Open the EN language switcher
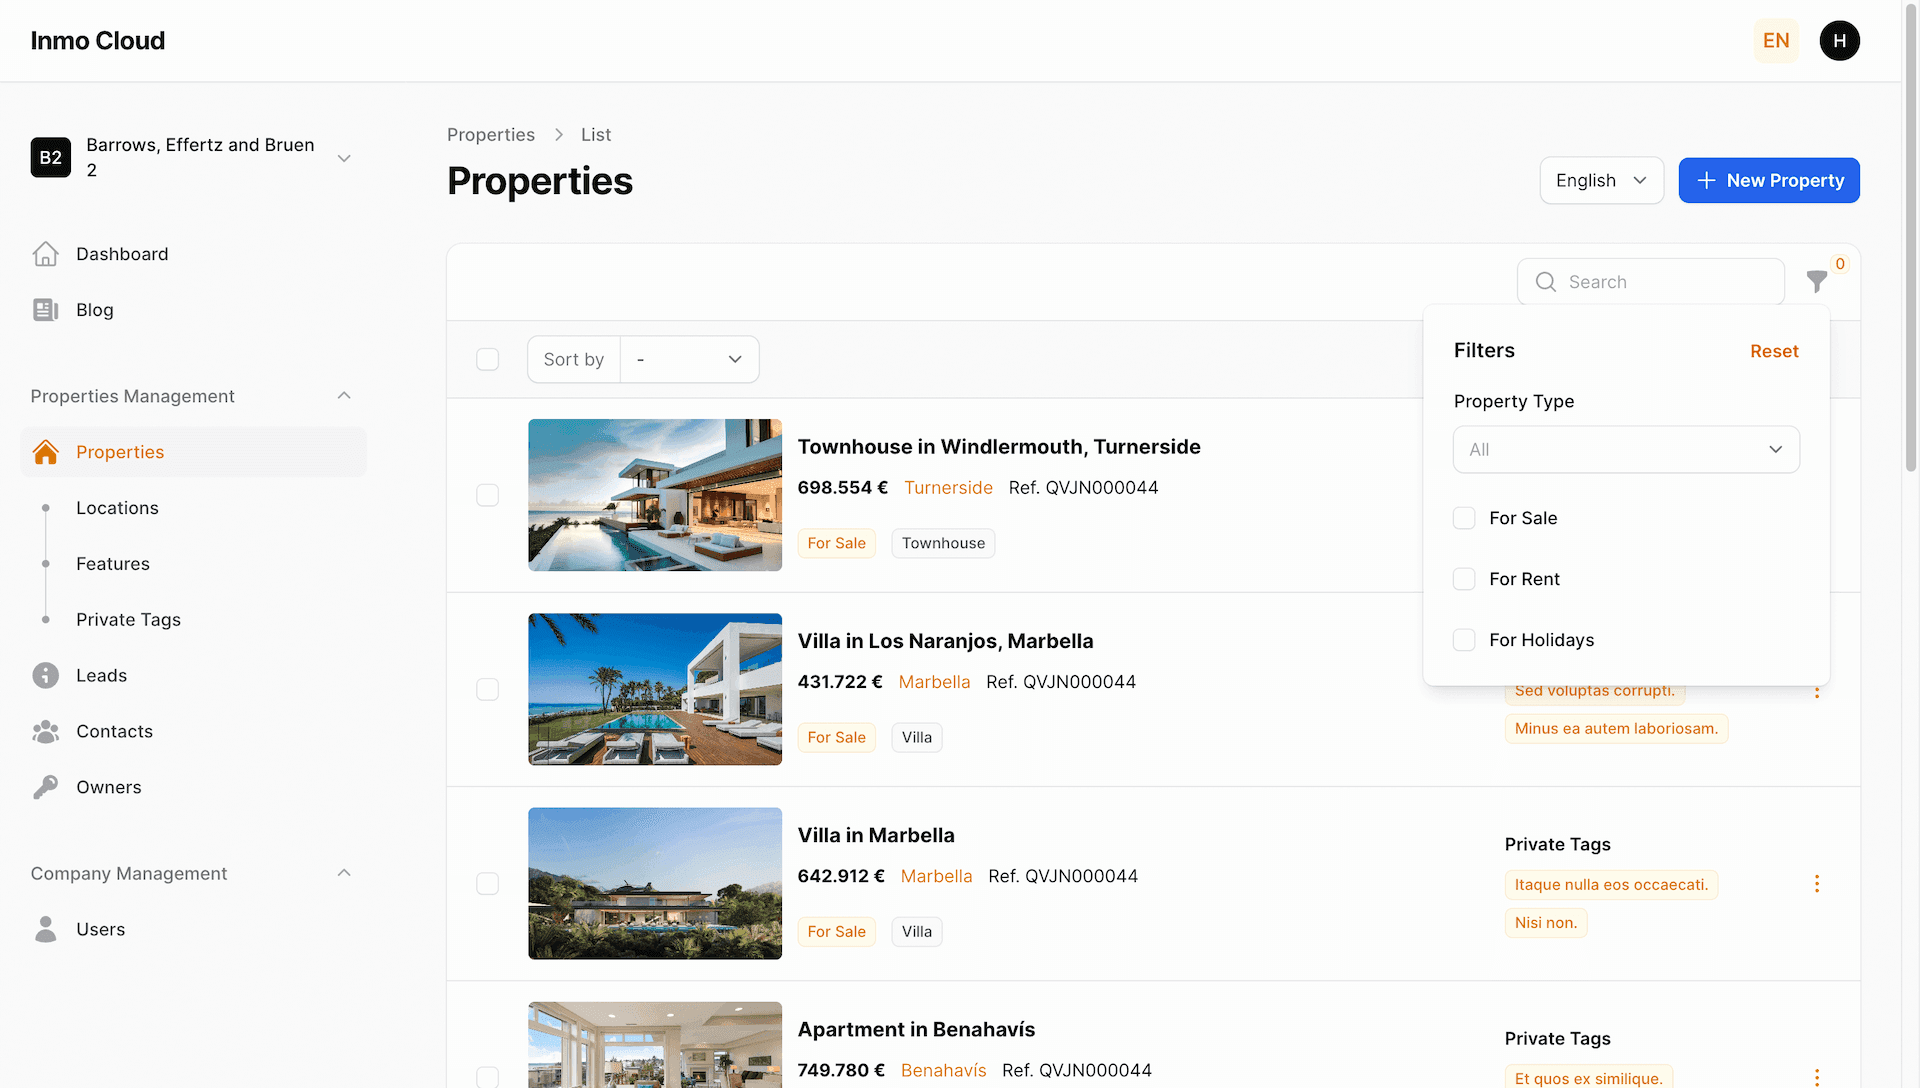This screenshot has height=1088, width=1920. pyautogui.click(x=1776, y=41)
